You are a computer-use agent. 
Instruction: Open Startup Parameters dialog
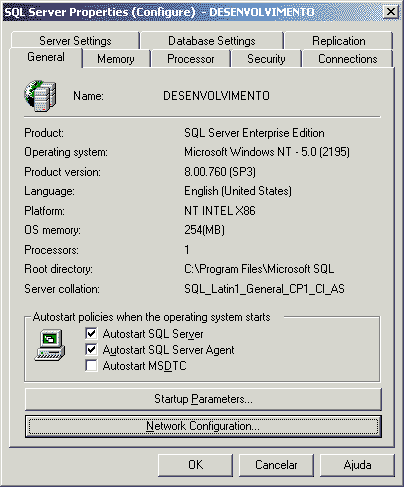tap(203, 399)
